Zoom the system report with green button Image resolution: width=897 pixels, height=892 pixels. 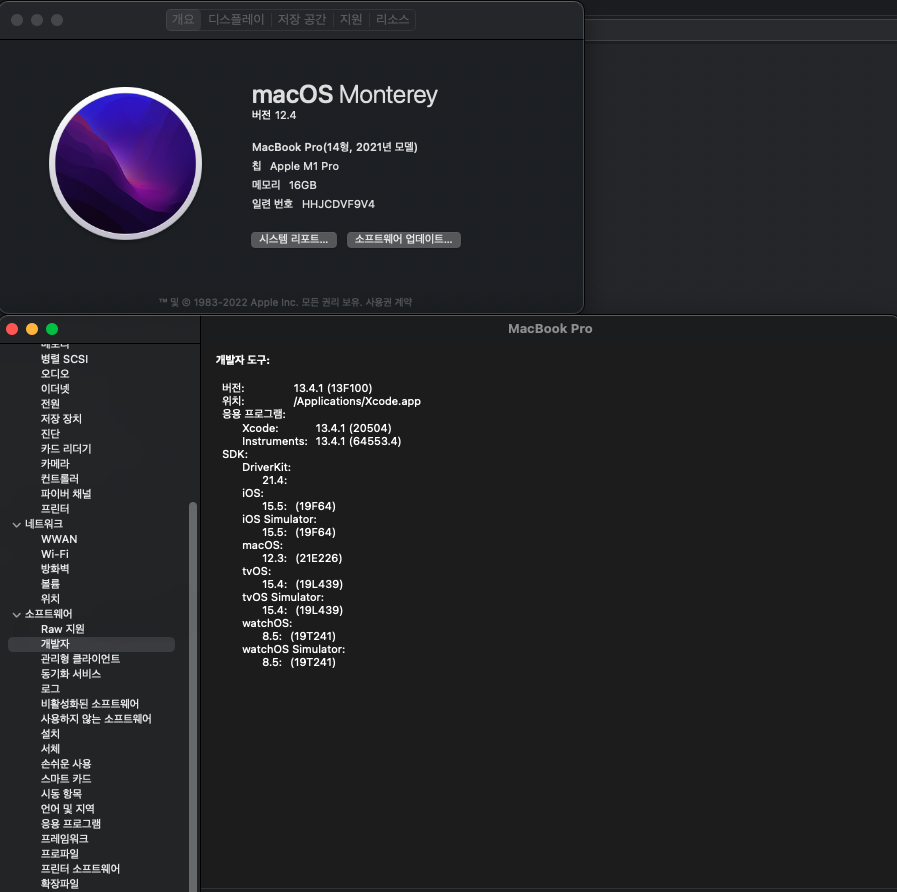click(52, 329)
